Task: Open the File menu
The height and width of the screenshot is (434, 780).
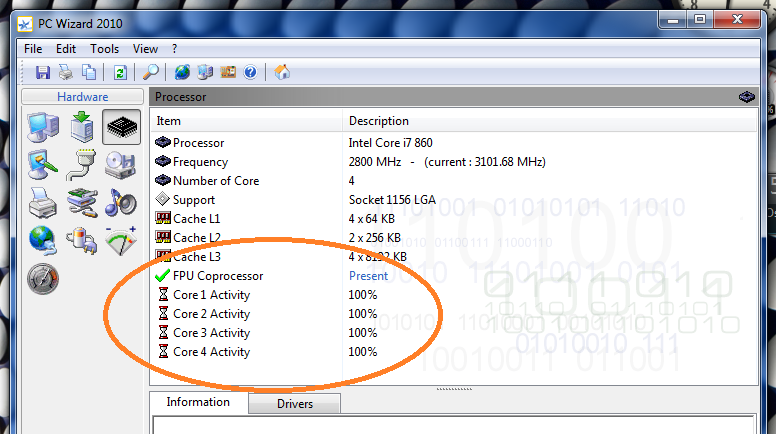Action: pos(33,49)
